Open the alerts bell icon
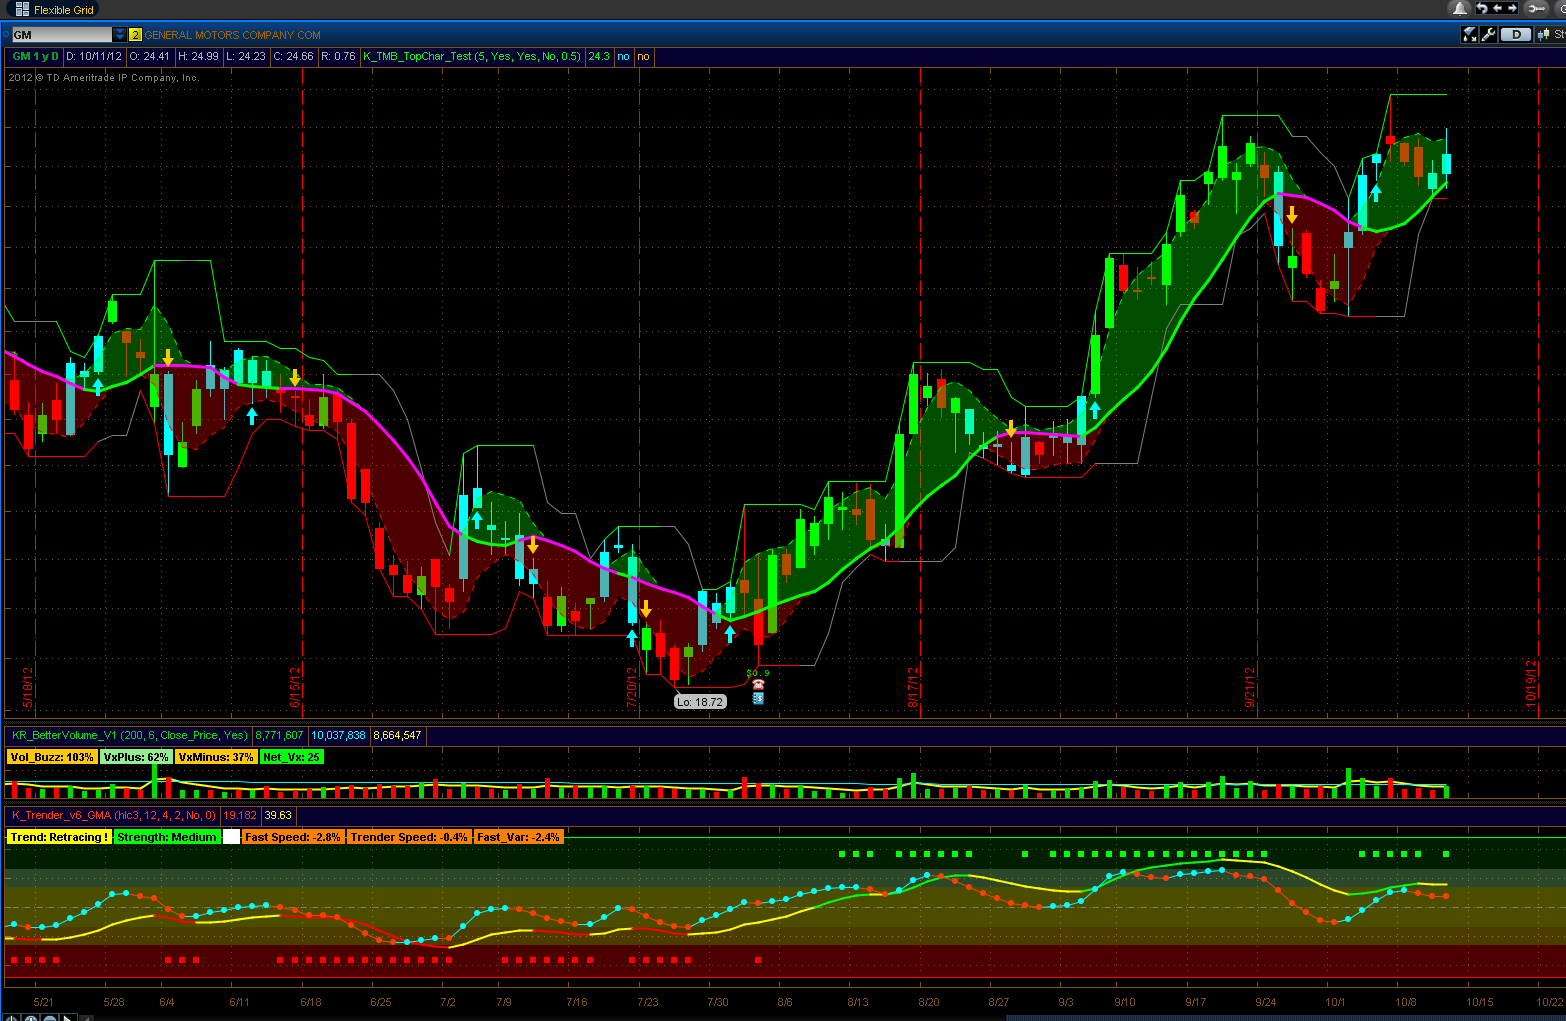Viewport: 1566px width, 1021px height. [1460, 9]
